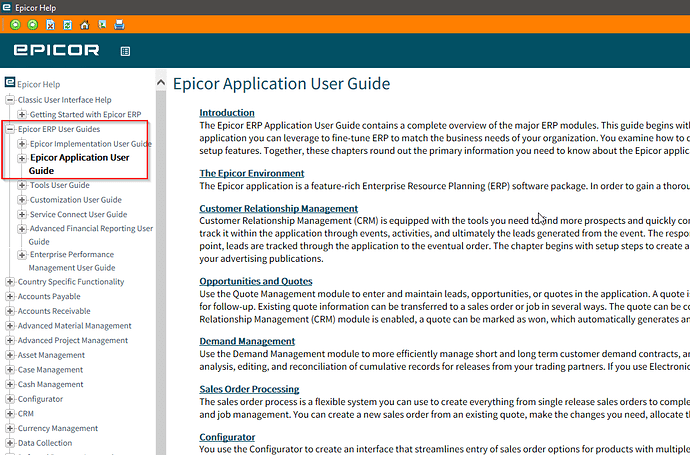
Task: Open Epicor Implementation User Guide topic
Action: [91, 143]
